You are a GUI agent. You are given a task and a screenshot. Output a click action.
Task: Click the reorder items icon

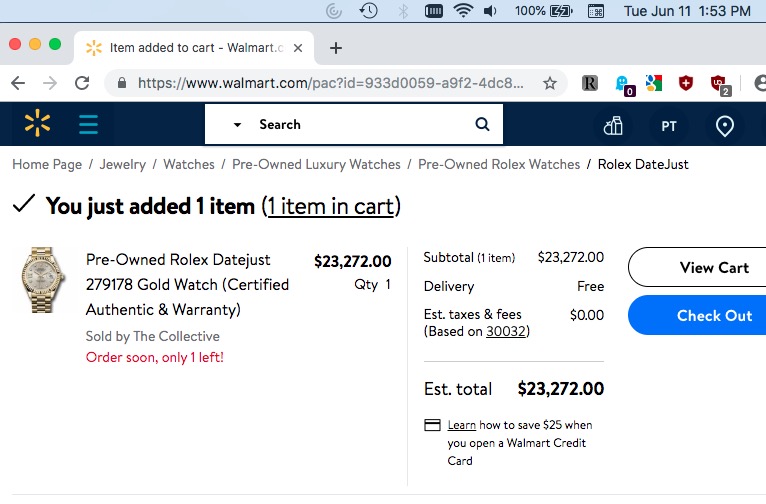tap(612, 125)
